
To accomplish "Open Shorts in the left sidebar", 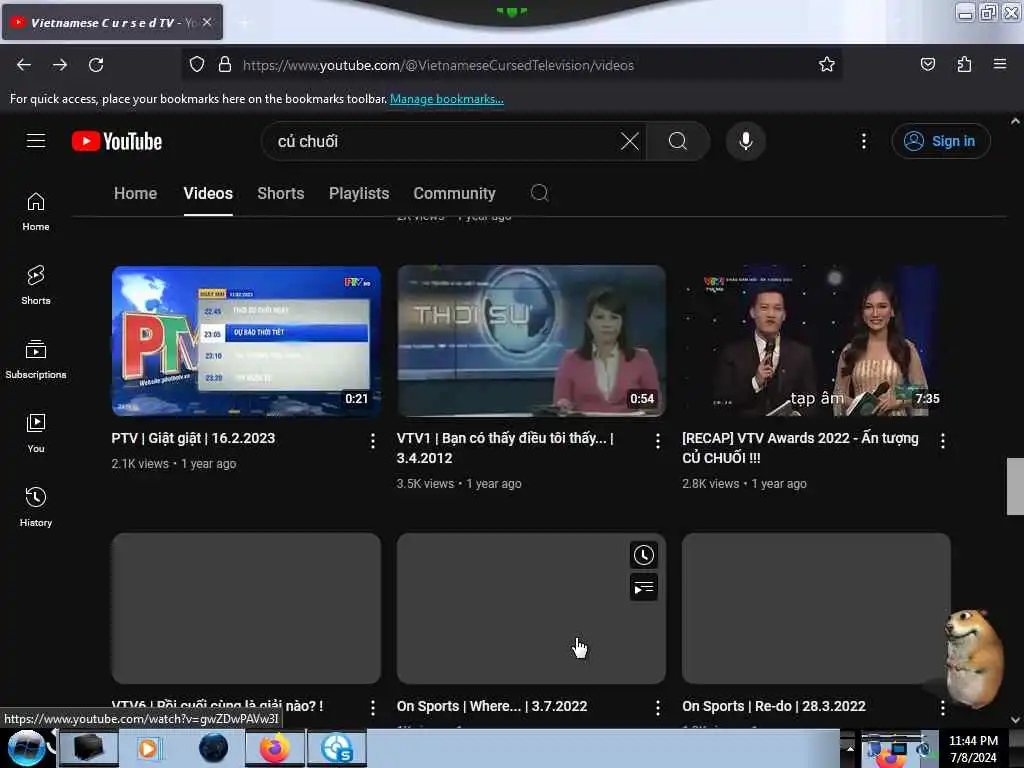I will tap(36, 285).
